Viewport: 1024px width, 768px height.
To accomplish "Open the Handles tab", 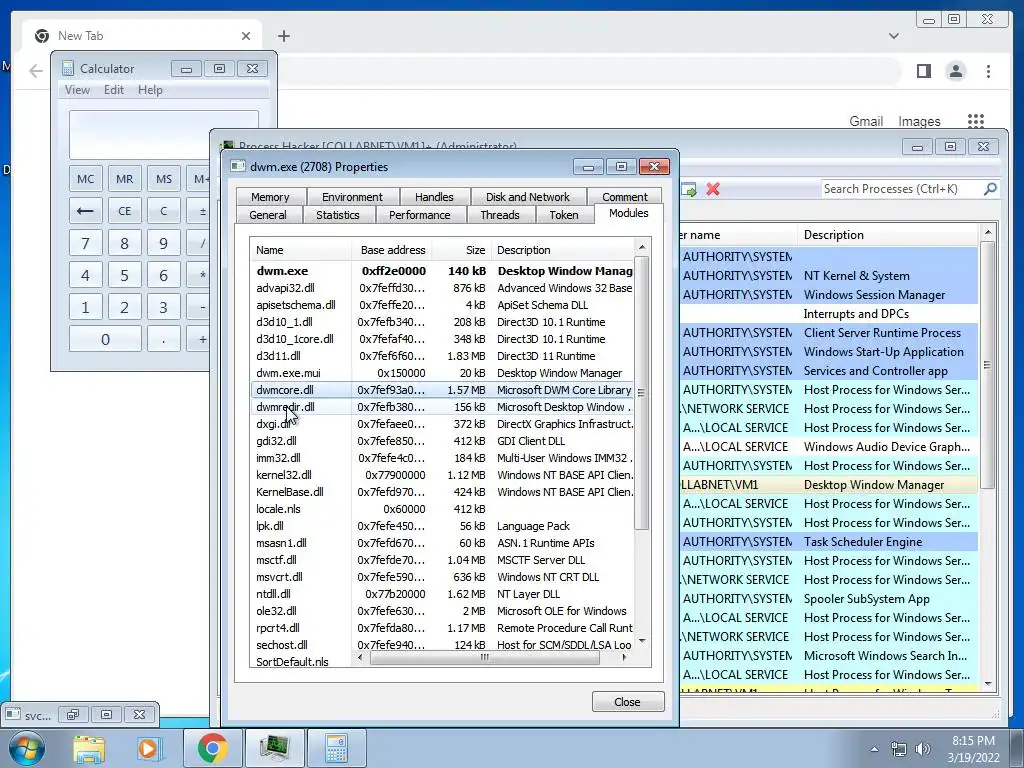I will (x=434, y=197).
